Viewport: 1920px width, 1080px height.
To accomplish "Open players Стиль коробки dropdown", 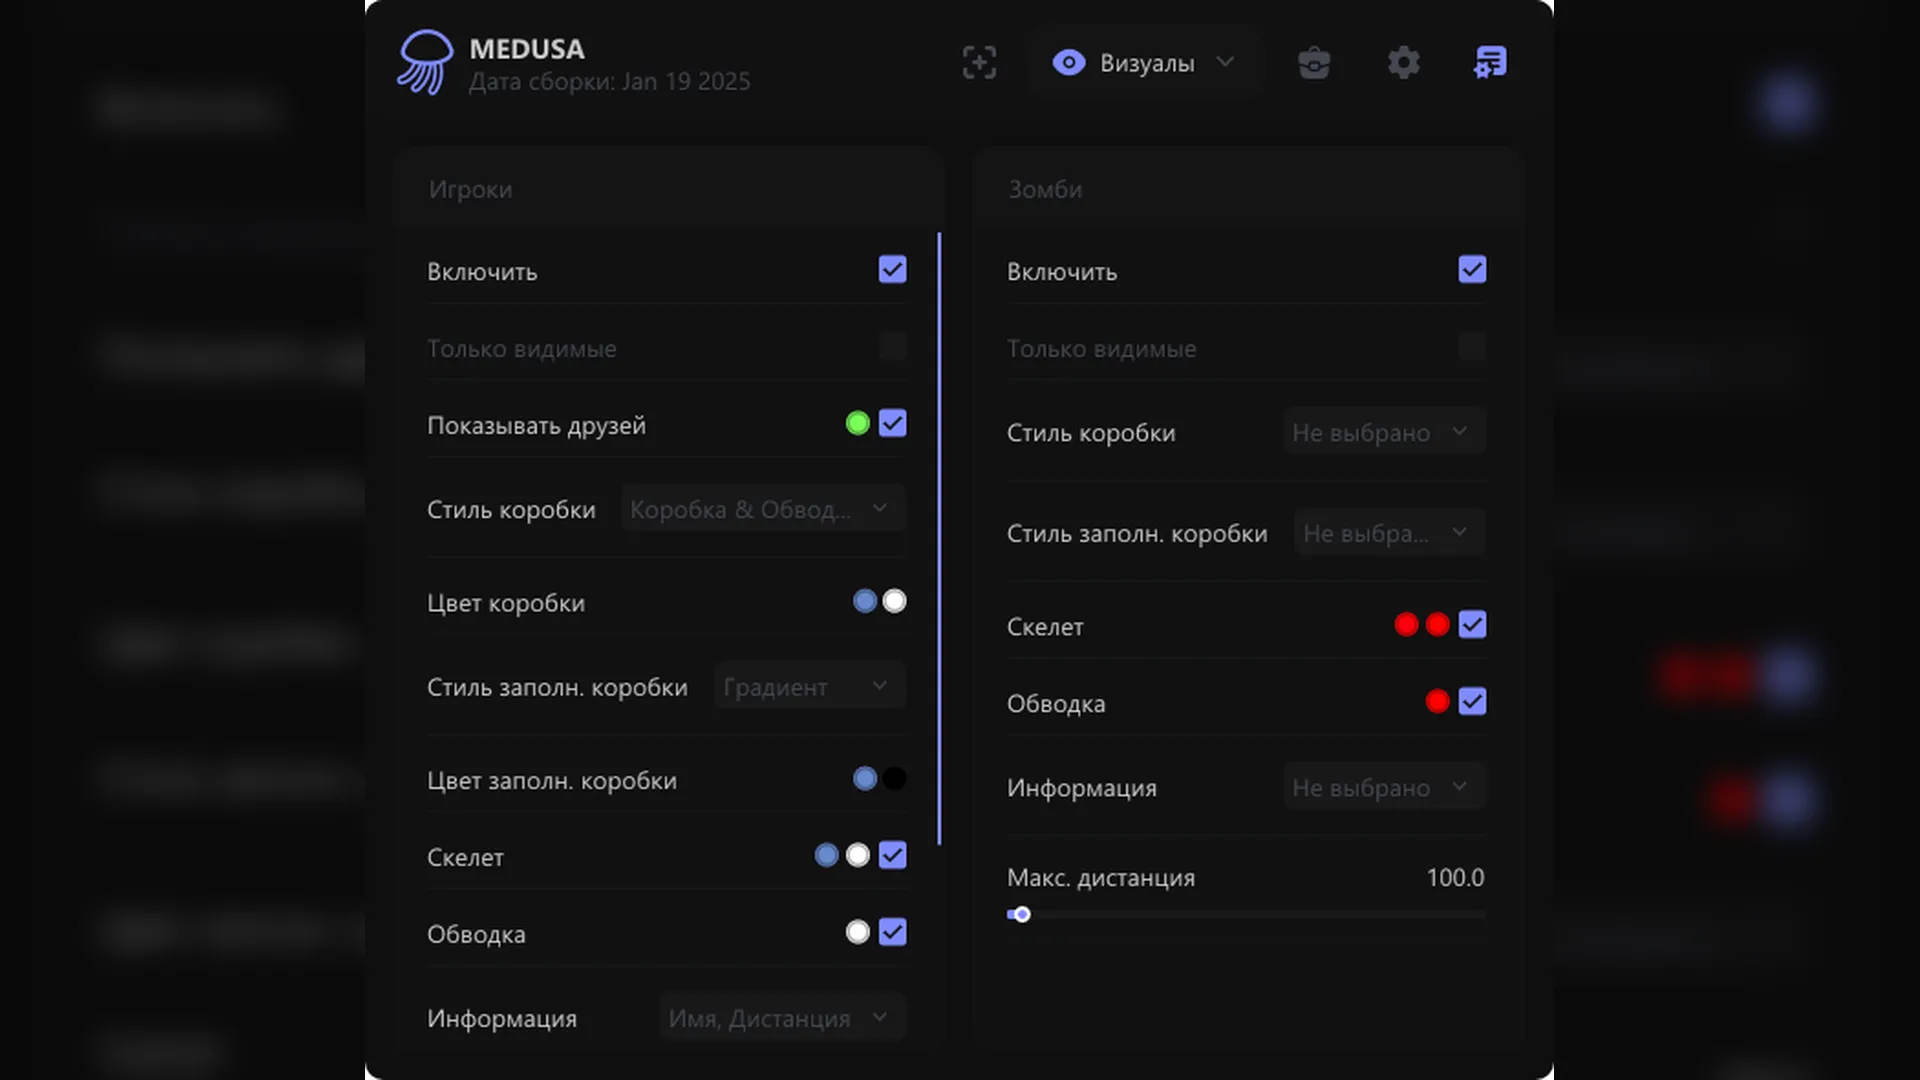I will (763, 509).
